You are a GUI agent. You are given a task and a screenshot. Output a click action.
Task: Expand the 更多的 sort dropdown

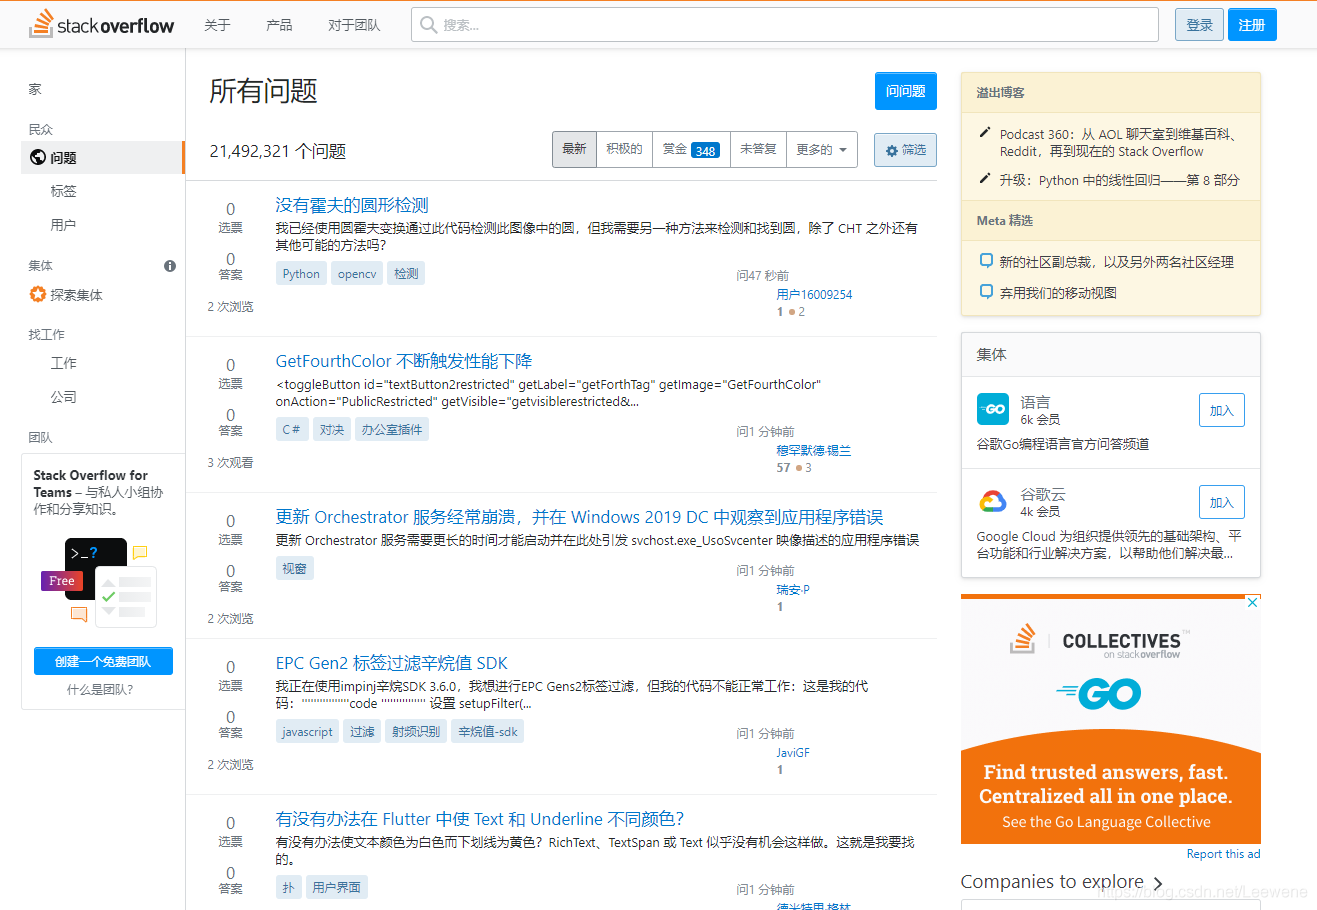[x=821, y=150]
